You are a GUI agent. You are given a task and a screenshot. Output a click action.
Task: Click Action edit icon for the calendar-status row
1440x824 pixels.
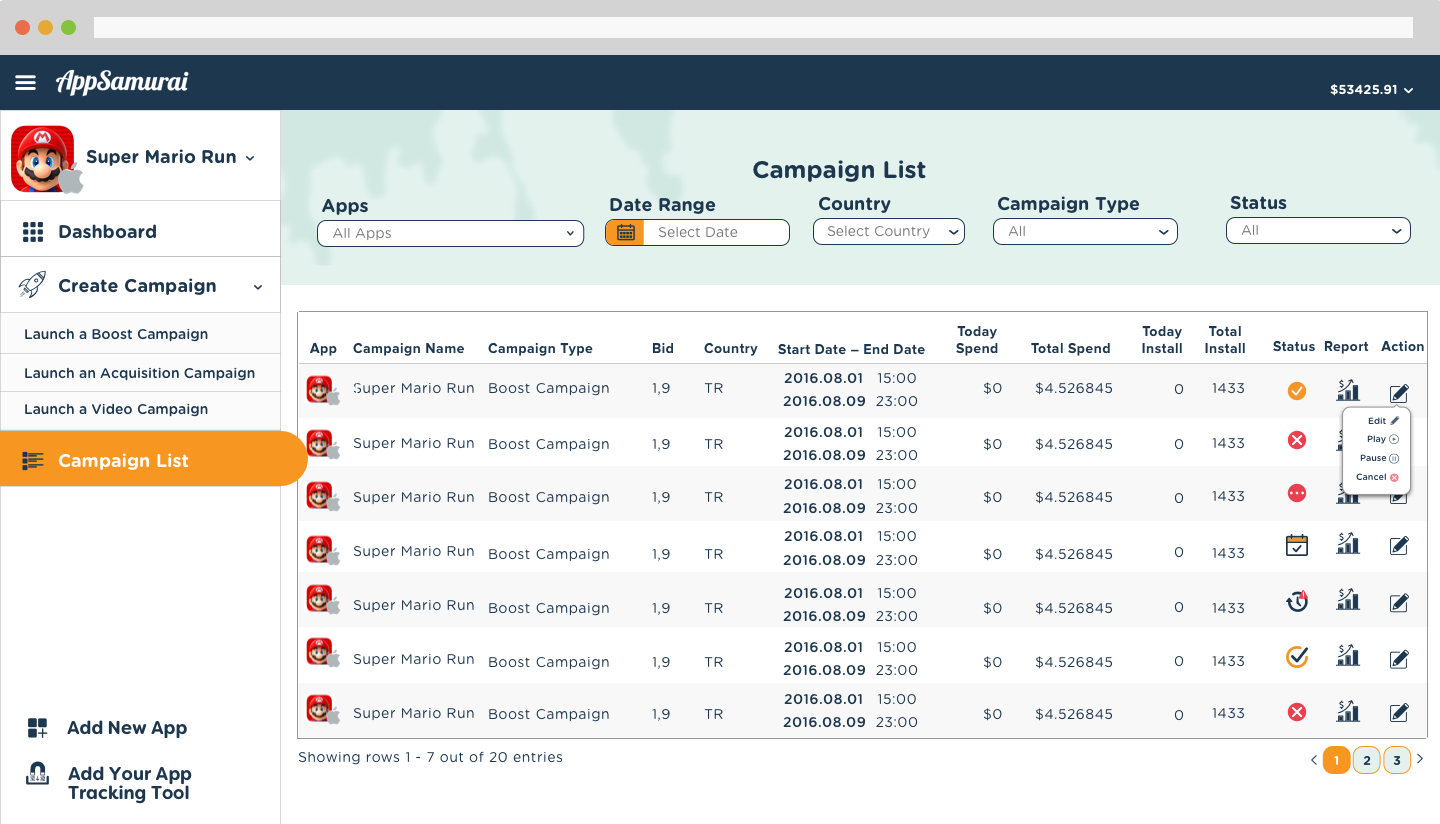pyautogui.click(x=1399, y=546)
